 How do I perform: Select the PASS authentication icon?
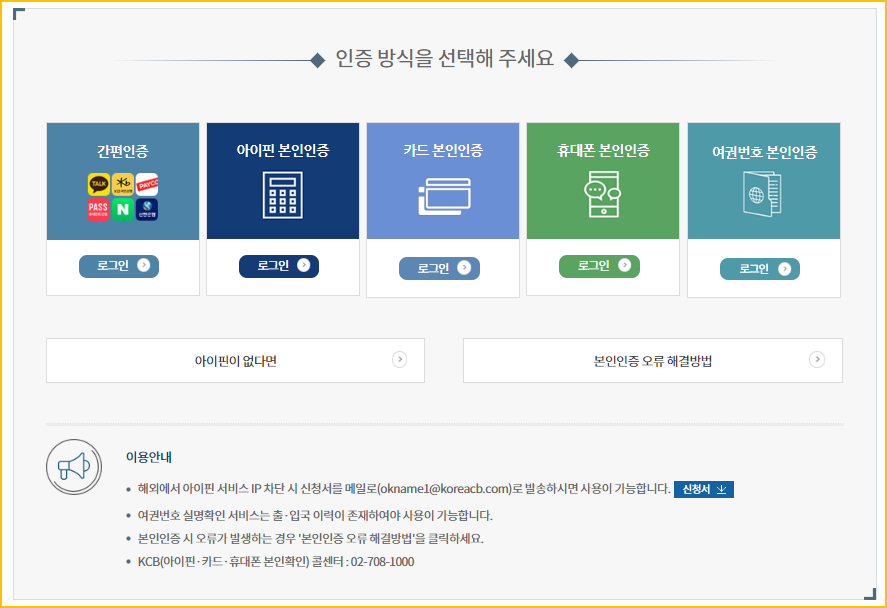coord(99,209)
